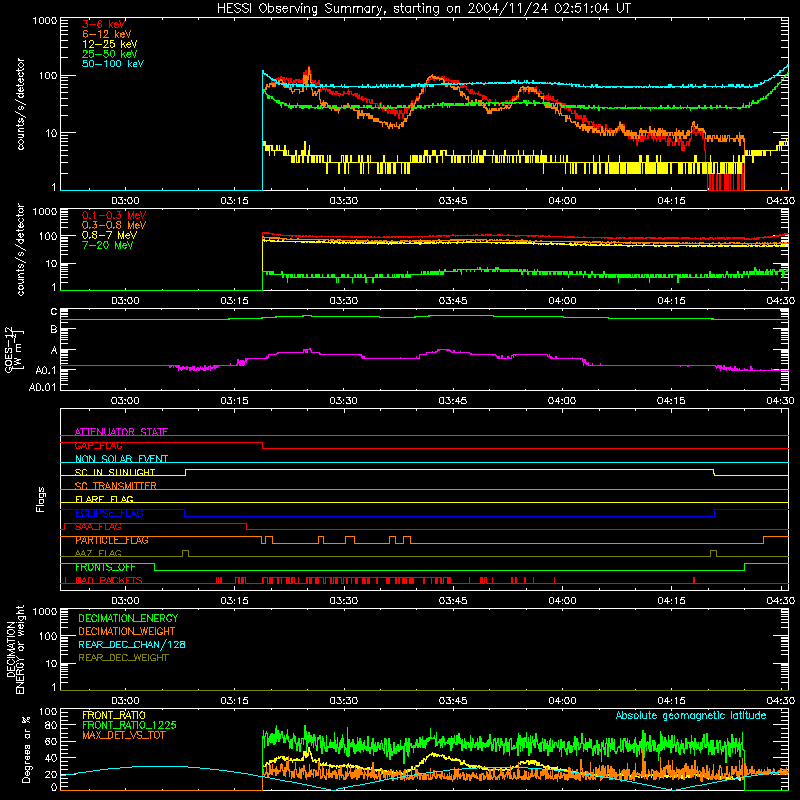The width and height of the screenshot is (800, 800).
Task: Click the vertical Flags axis label
Action: point(40,499)
